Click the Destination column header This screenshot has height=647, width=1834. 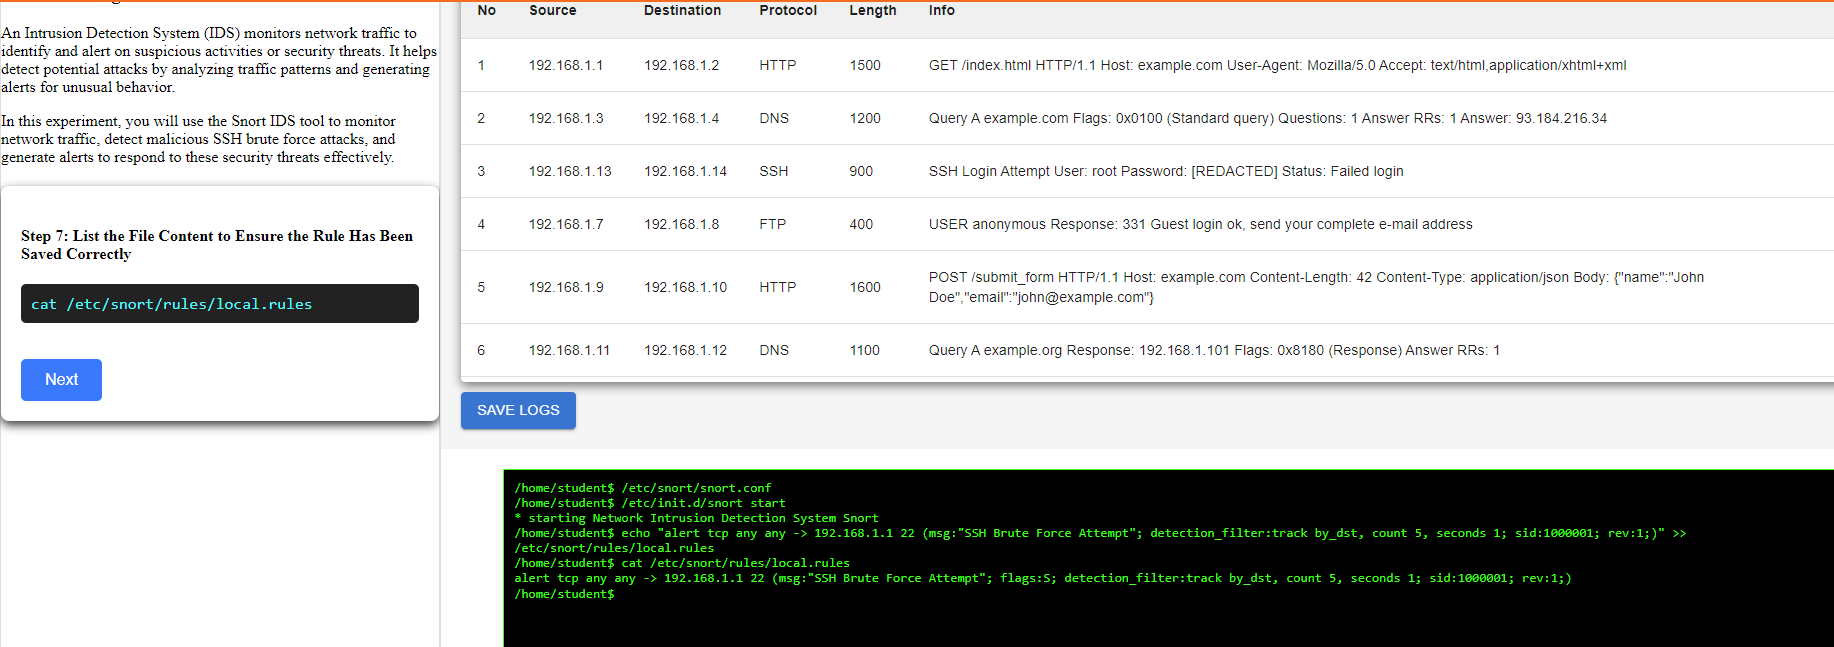tap(682, 11)
